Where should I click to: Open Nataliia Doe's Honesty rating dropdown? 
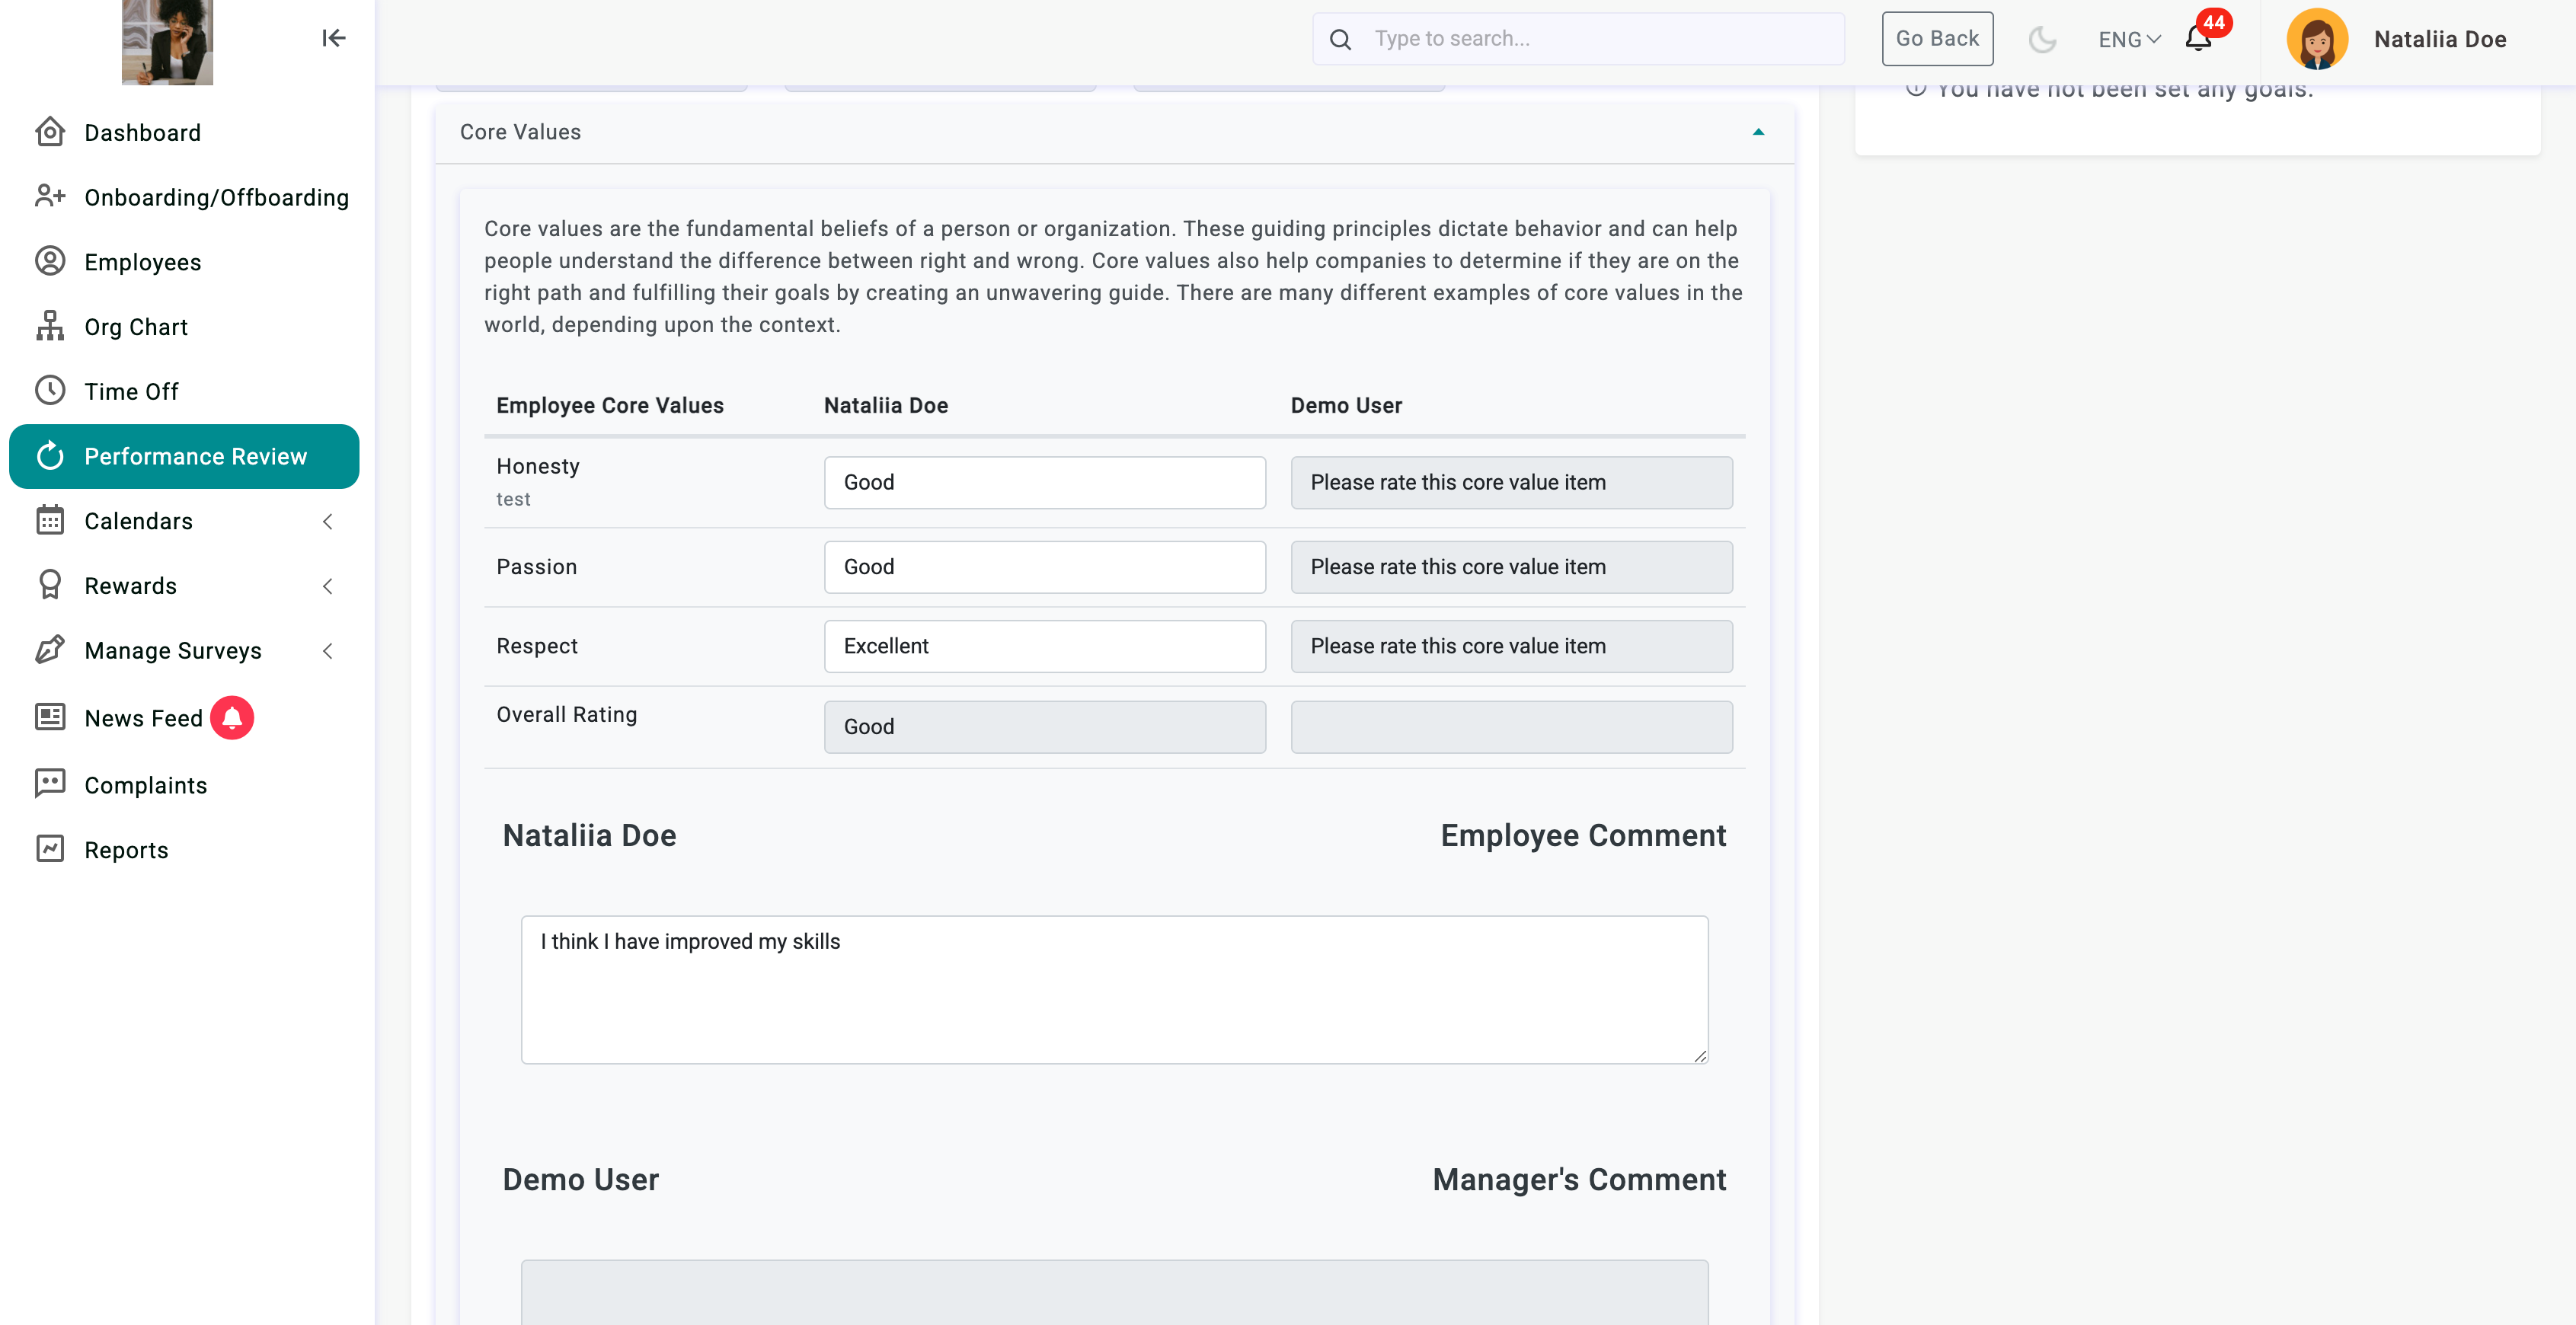tap(1044, 482)
